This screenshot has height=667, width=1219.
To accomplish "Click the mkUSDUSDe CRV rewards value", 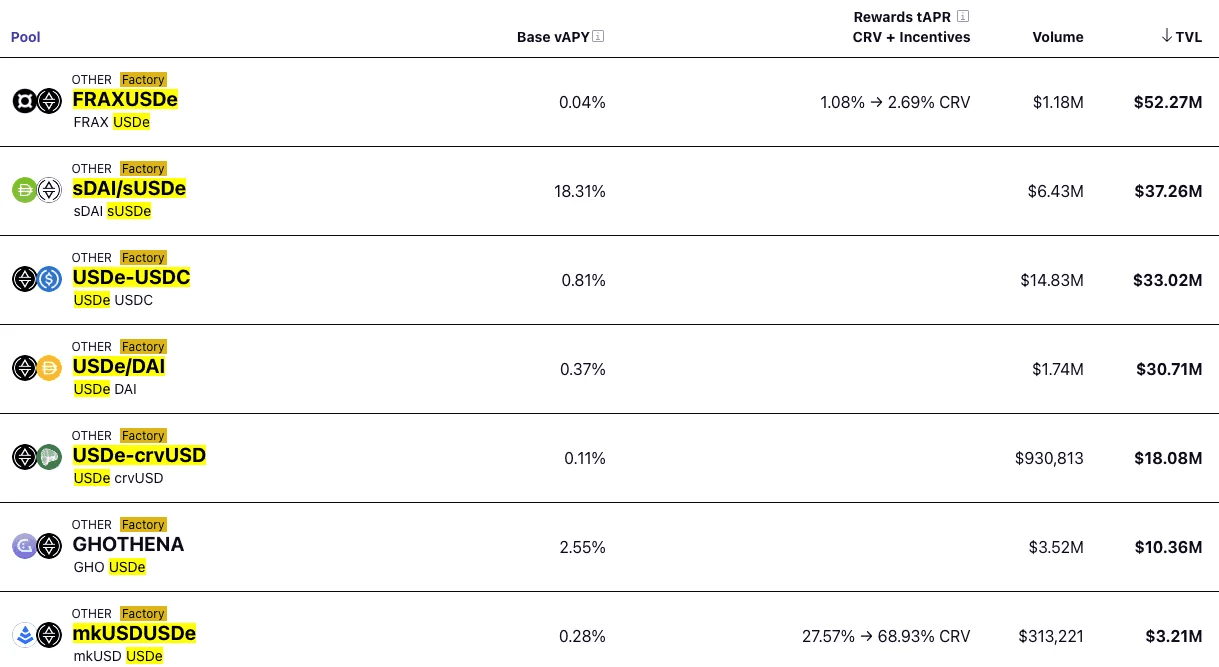I will [886, 636].
